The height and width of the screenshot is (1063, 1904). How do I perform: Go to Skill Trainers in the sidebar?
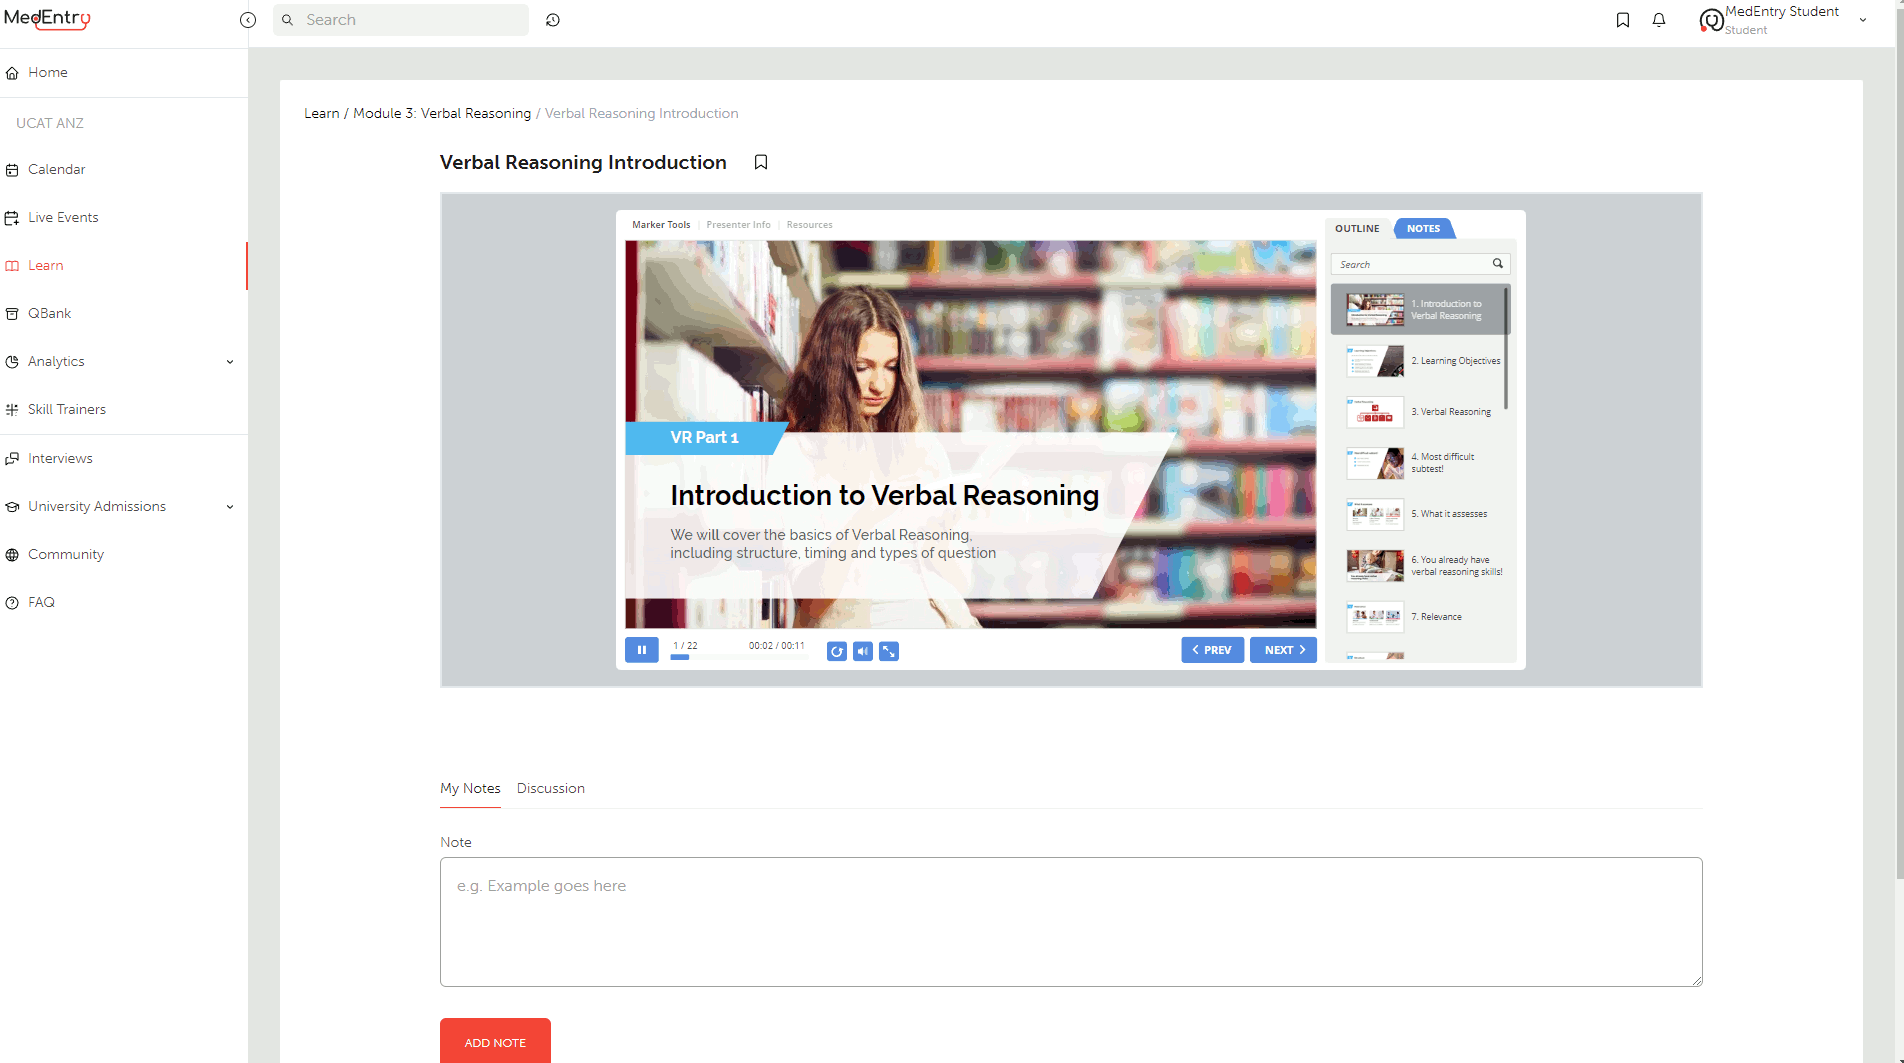click(66, 409)
